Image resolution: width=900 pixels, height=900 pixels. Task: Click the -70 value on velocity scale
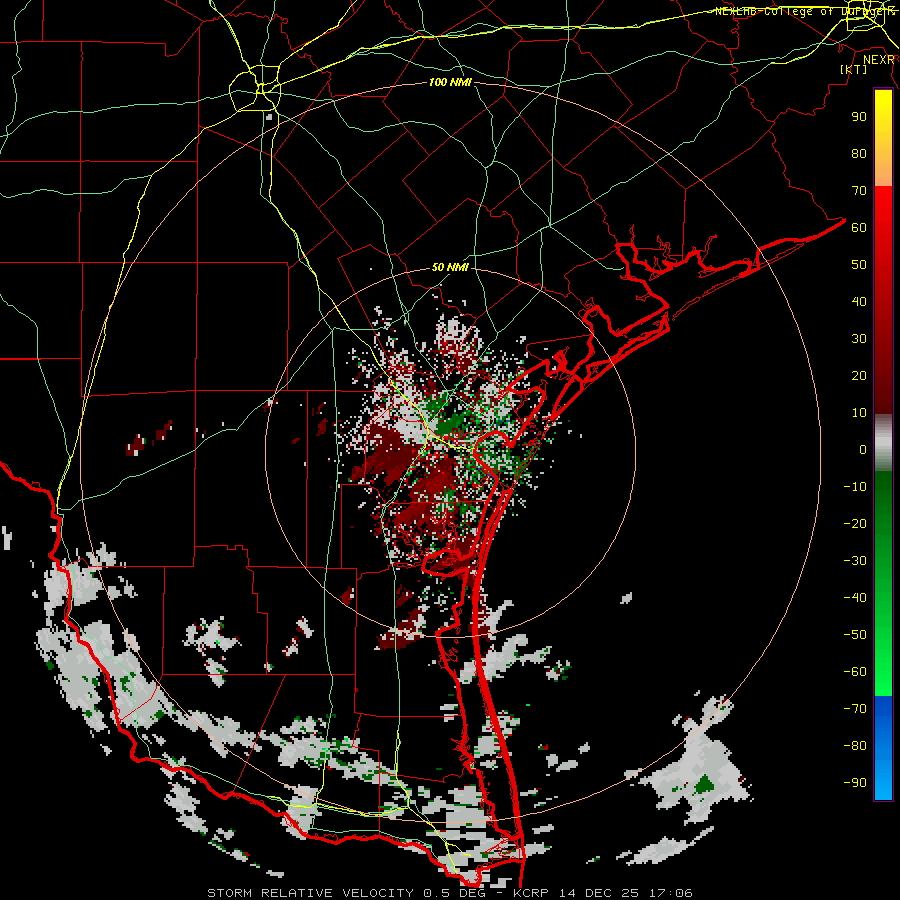pos(855,709)
